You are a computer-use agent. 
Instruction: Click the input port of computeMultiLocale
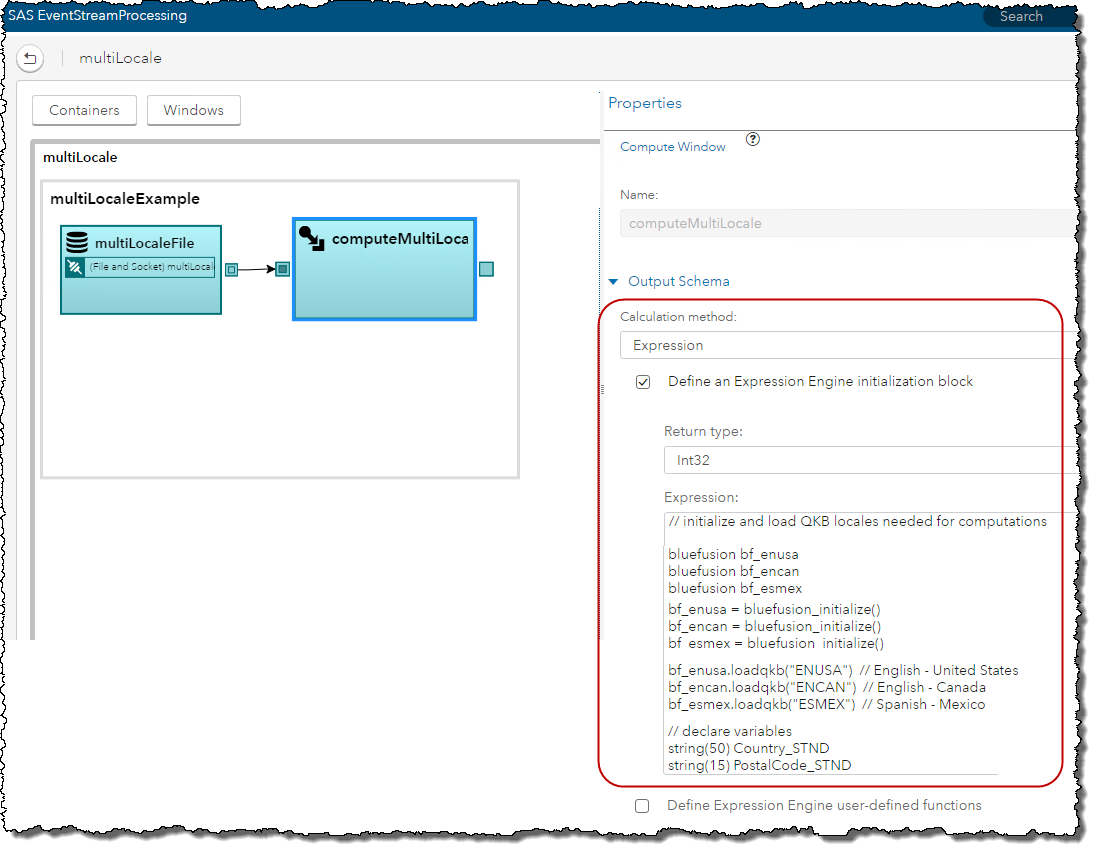point(283,269)
